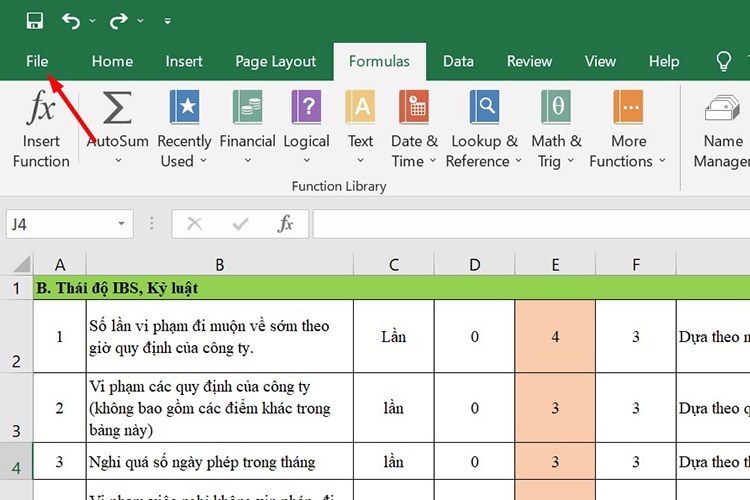Viewport: 750px width, 500px height.
Task: Click cell 'B. Thái độ IBS, Kỷ luật'
Action: 392,288
